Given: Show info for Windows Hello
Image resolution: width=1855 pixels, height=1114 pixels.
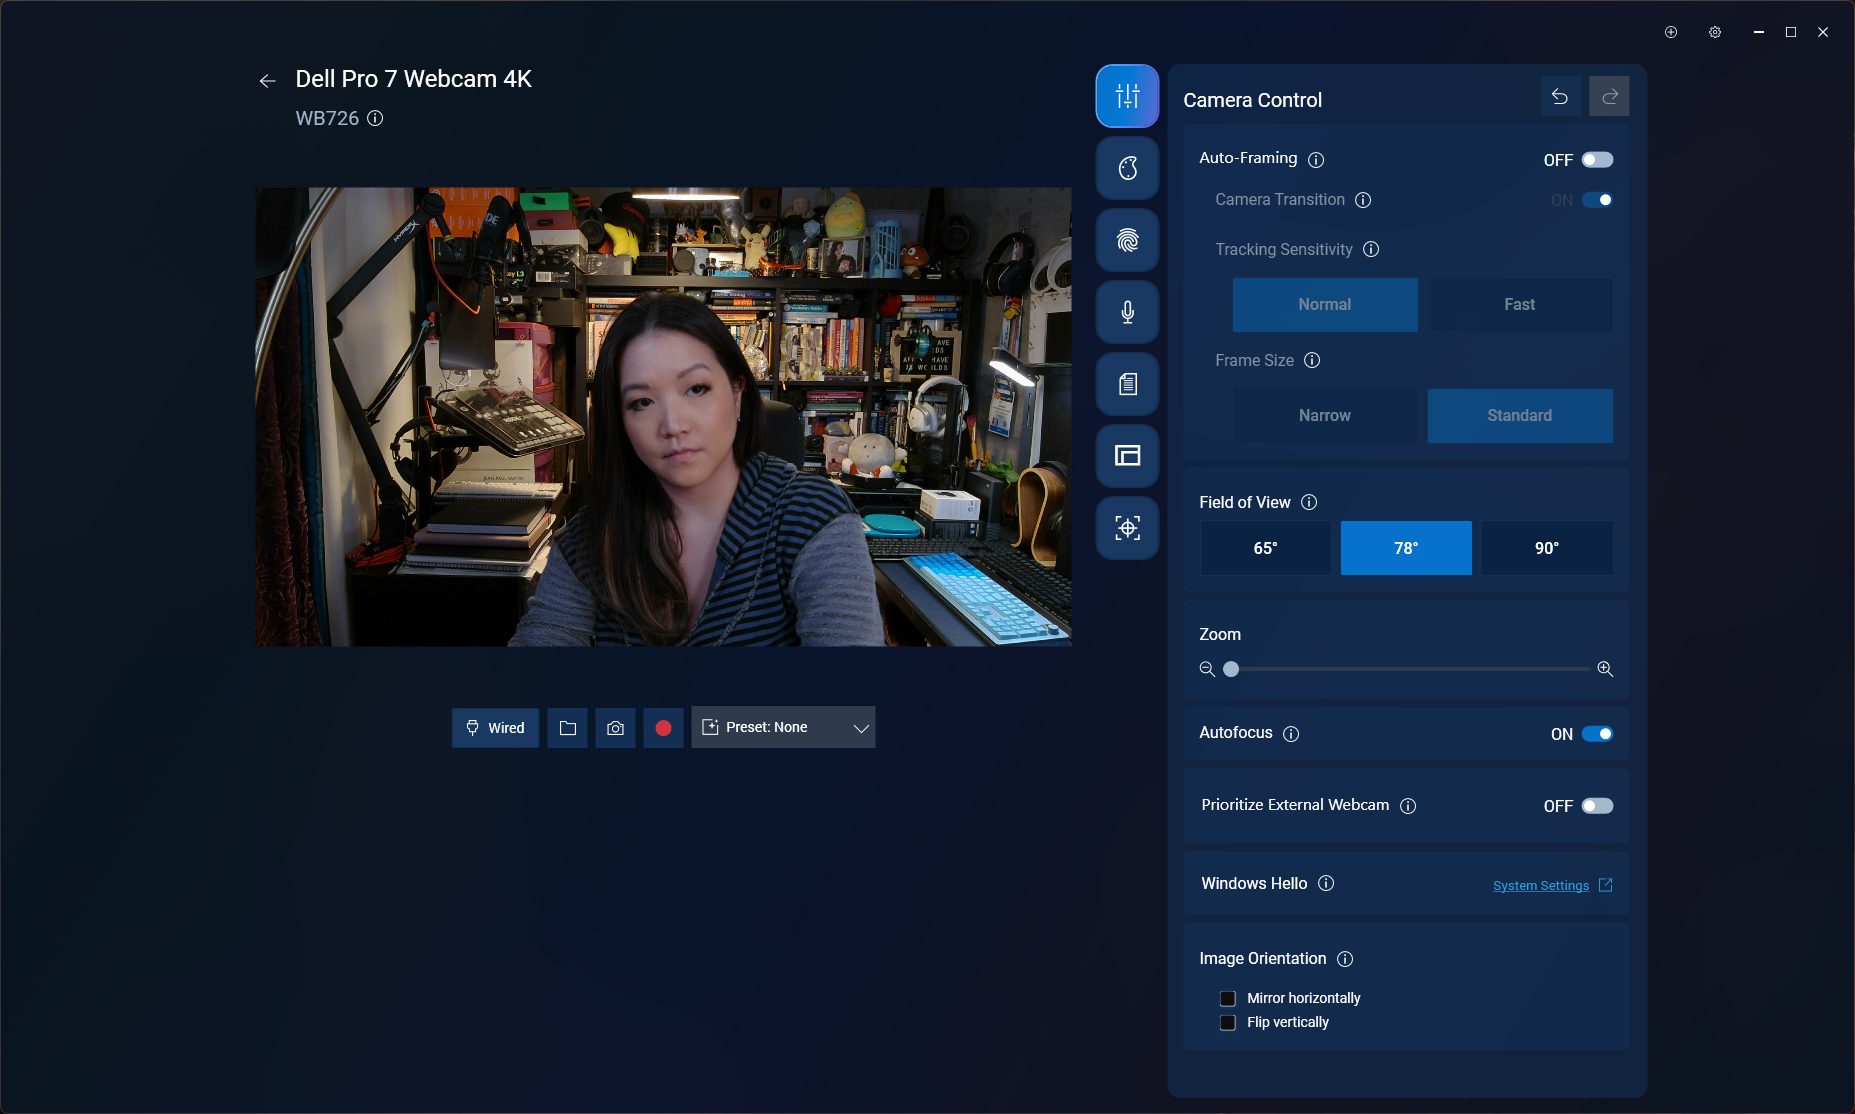Looking at the screenshot, I should [x=1326, y=883].
